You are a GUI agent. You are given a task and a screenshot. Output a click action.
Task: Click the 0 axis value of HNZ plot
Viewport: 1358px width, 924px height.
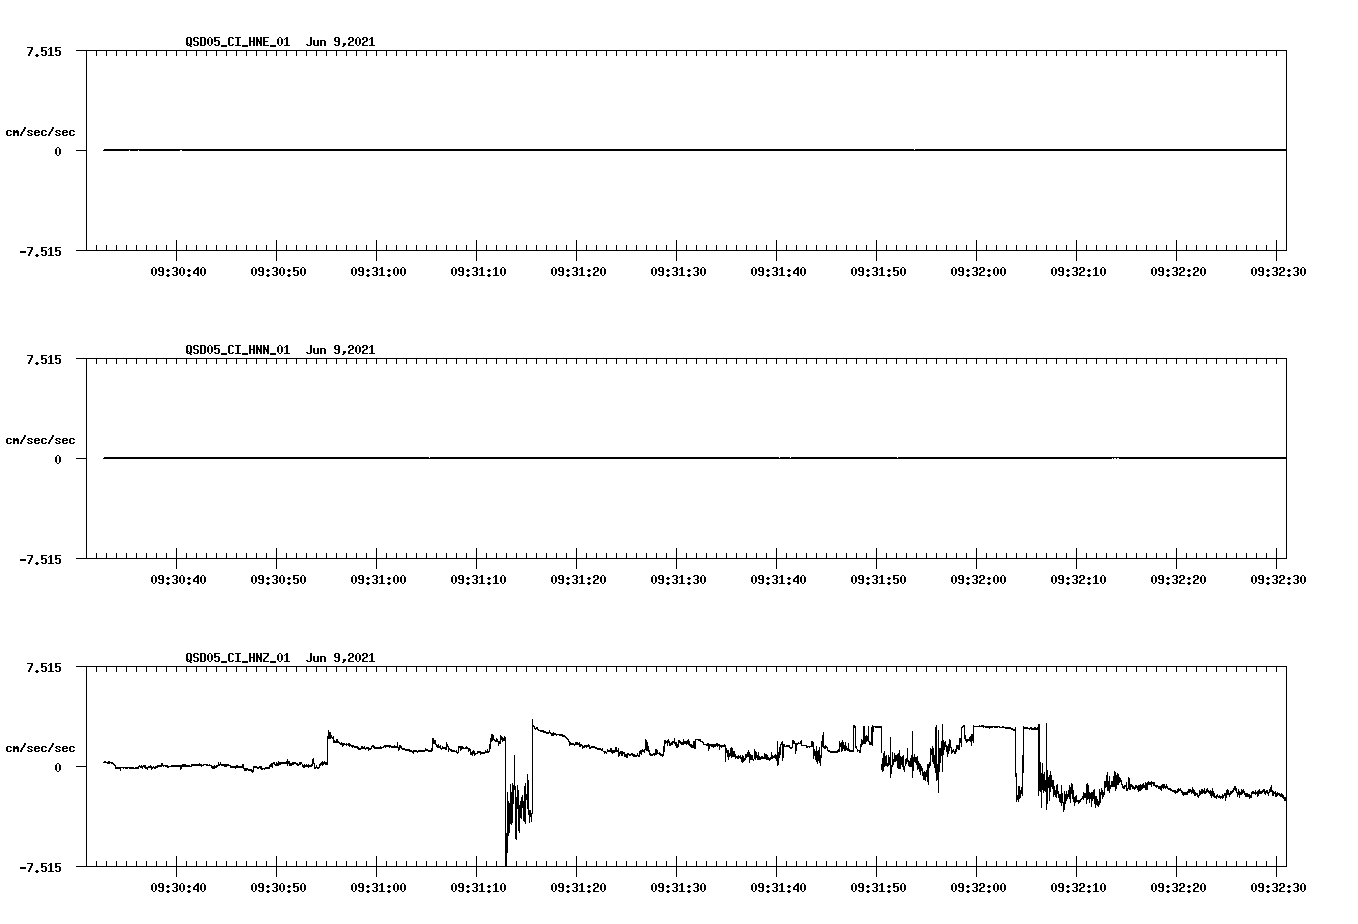click(58, 767)
